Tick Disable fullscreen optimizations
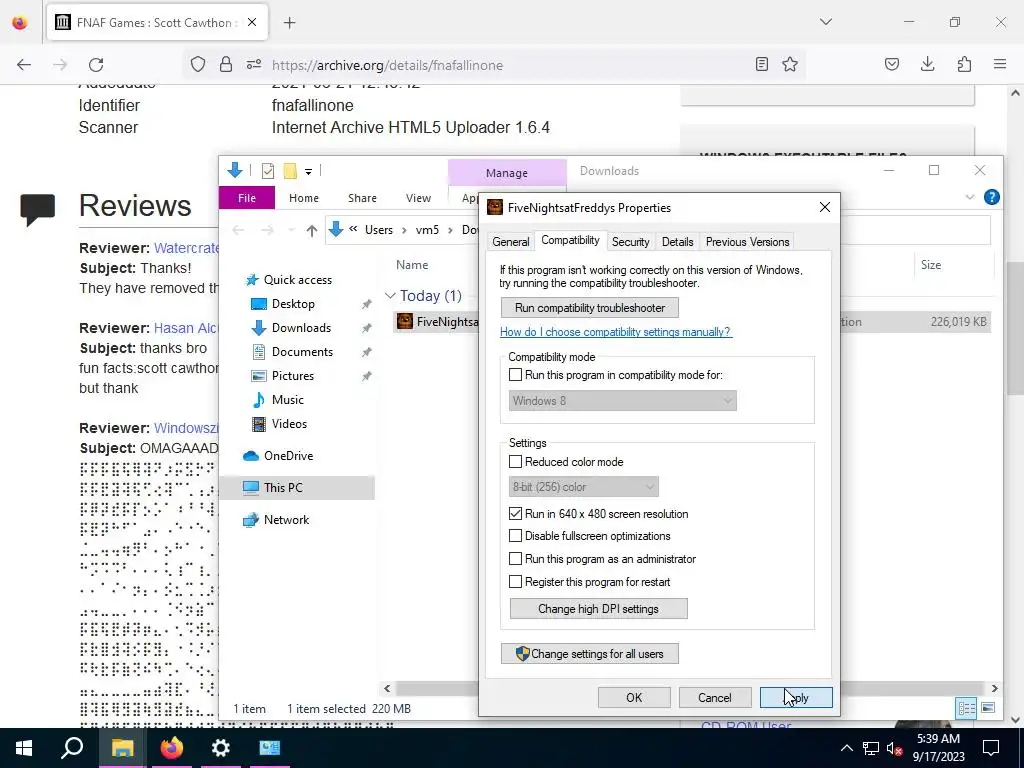Viewport: 1024px width, 768px height. [515, 536]
